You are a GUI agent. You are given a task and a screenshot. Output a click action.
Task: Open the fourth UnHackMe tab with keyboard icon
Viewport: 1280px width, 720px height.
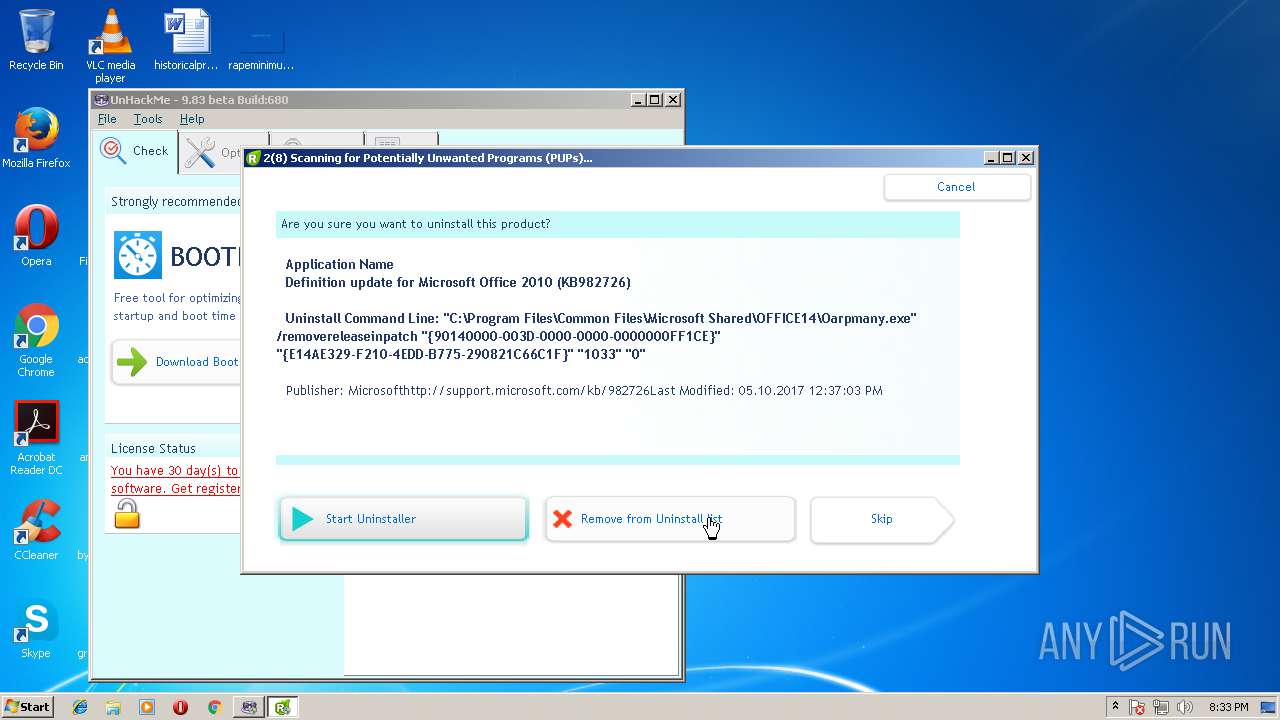401,140
